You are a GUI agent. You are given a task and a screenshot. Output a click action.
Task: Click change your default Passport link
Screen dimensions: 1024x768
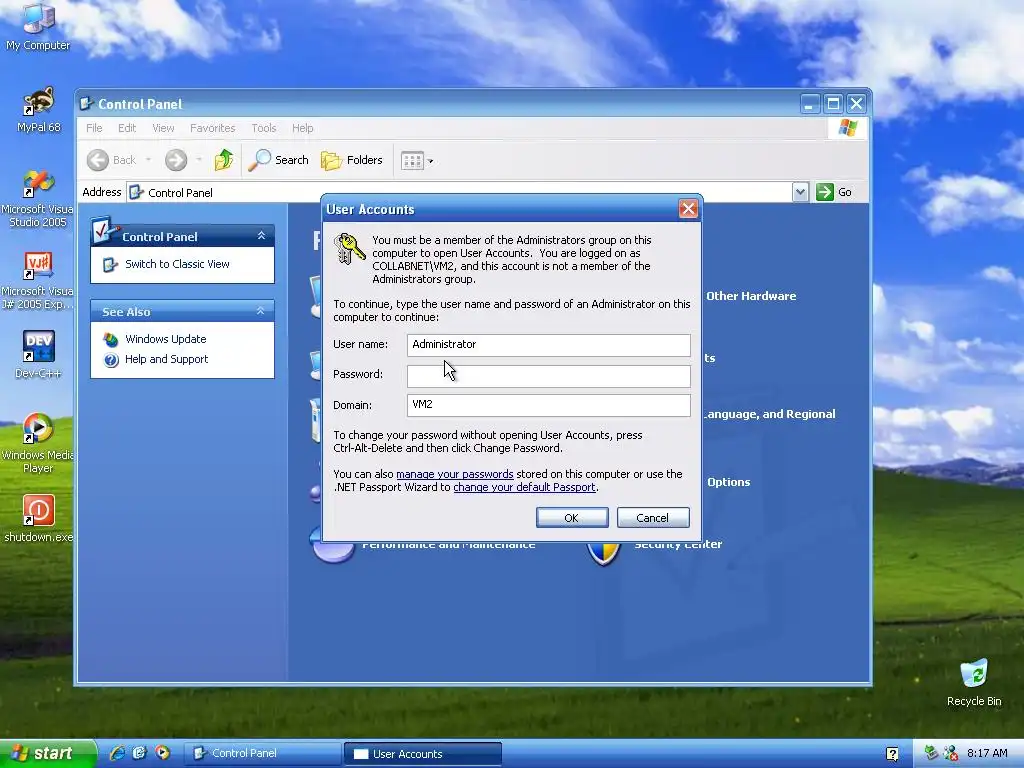tap(524, 487)
